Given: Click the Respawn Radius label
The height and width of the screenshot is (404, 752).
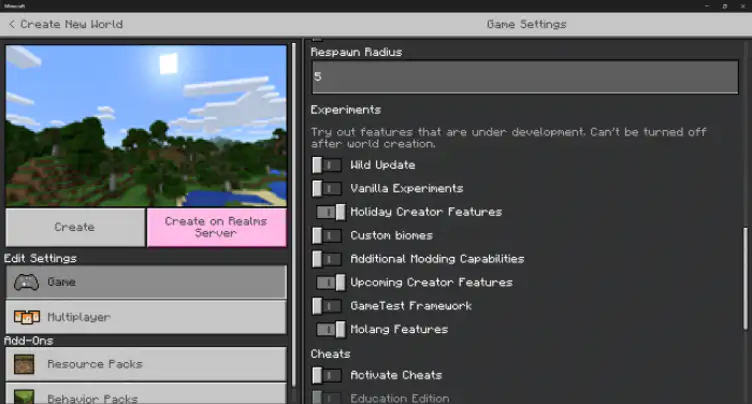Looking at the screenshot, I should 356,52.
